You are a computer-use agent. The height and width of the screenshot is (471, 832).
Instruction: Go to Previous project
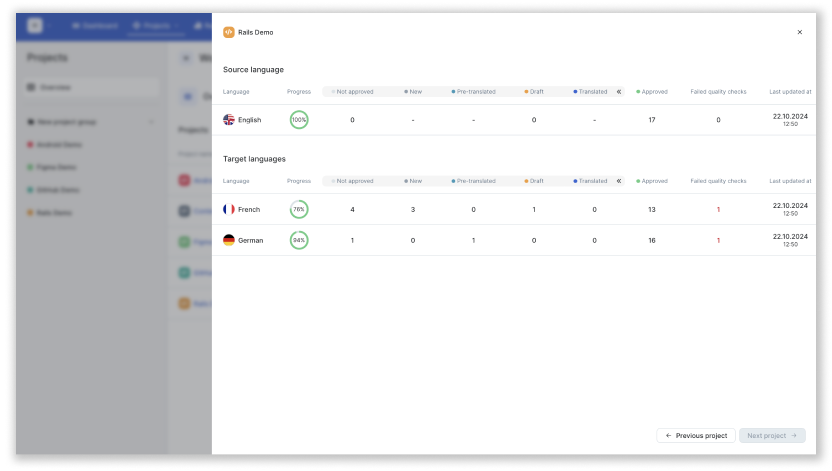[696, 435]
